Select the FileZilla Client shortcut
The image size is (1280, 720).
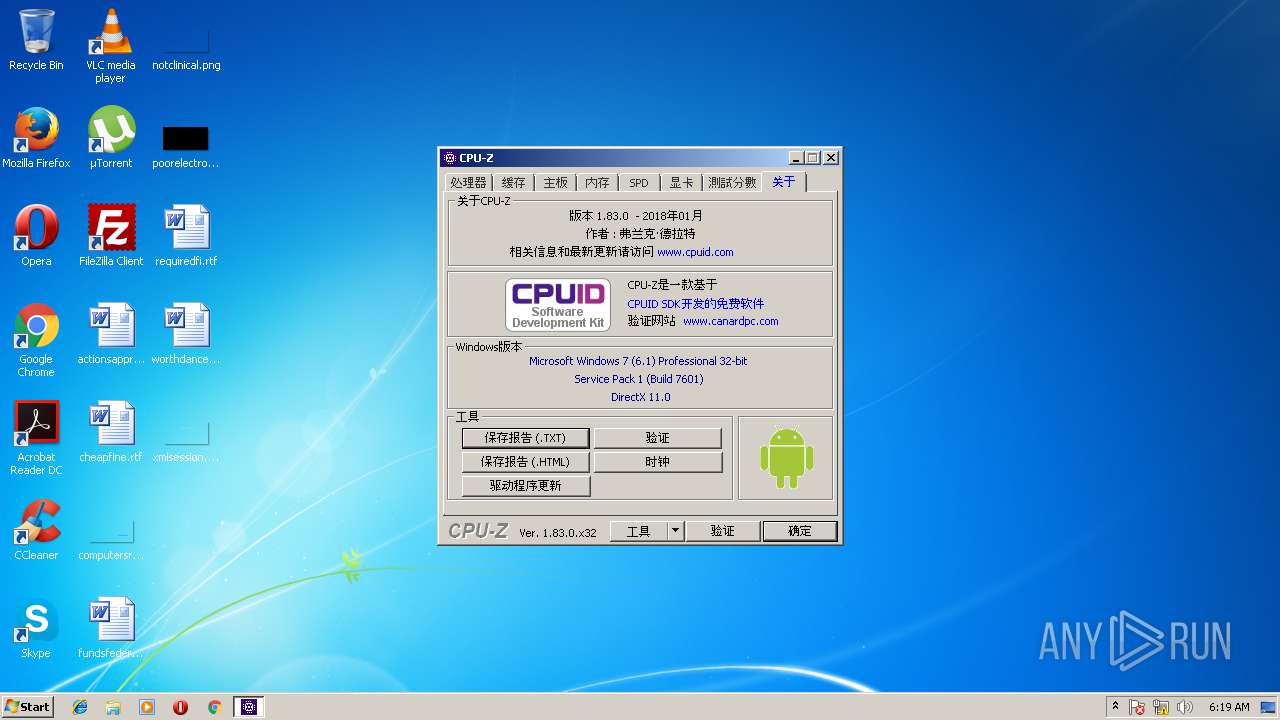(110, 236)
